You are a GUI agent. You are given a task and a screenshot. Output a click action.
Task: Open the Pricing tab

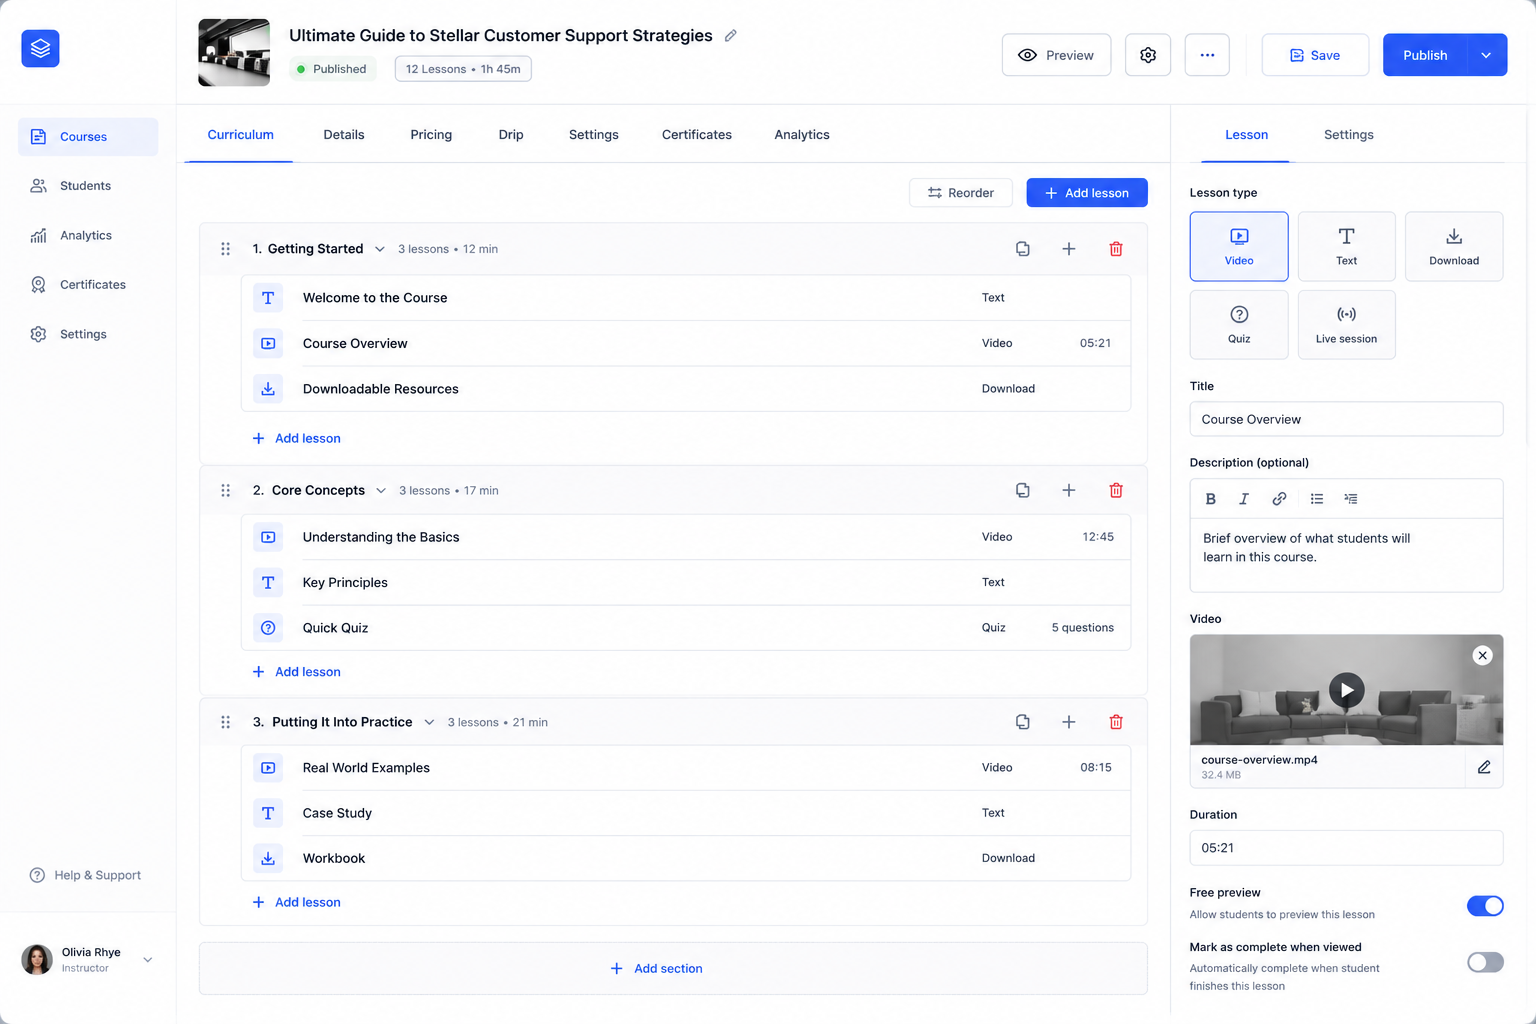click(x=431, y=135)
